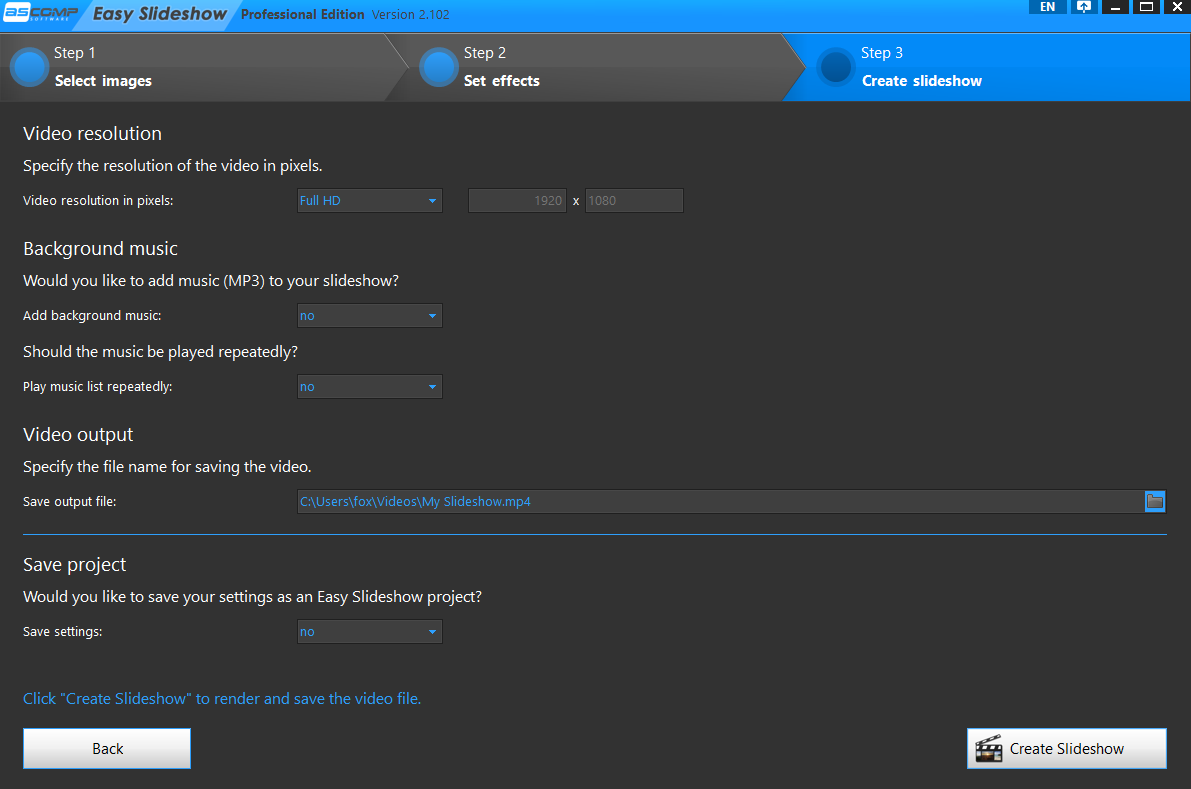Click 'Specify the resolution of the video' text
Screen dimensions: 1191x789
pyautogui.click(x=172, y=166)
